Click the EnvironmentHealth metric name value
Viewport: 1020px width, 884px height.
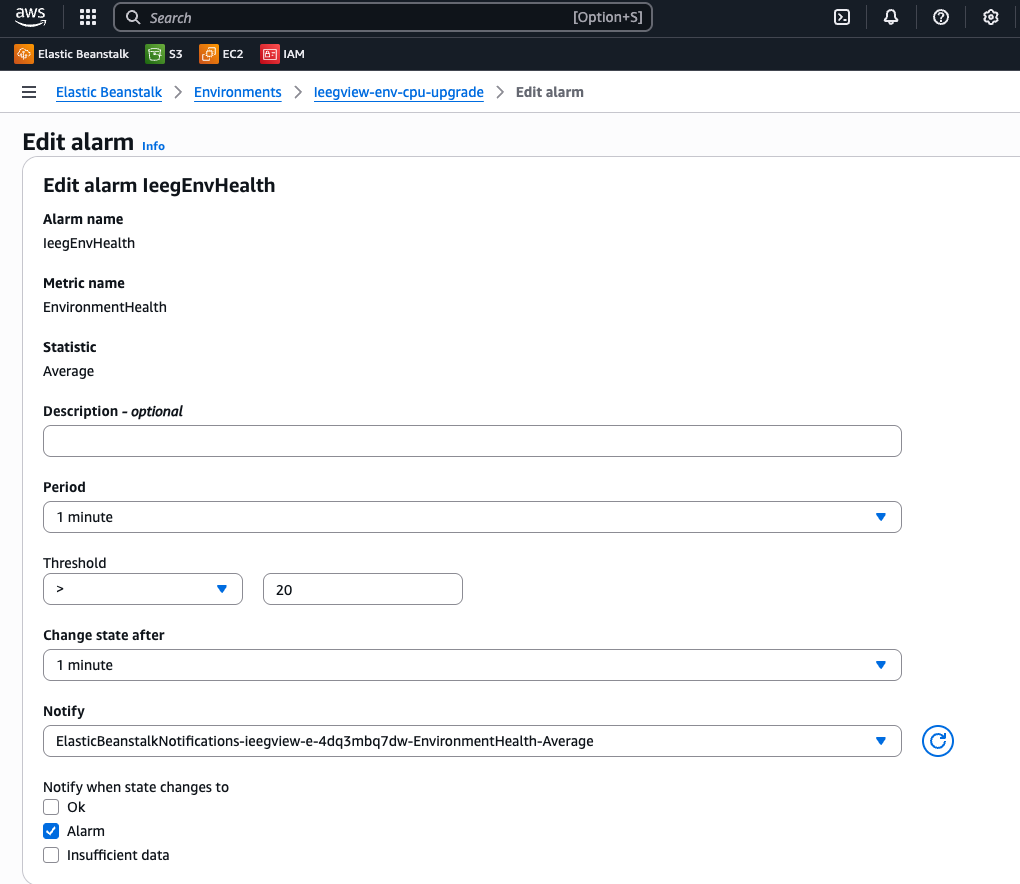click(105, 307)
